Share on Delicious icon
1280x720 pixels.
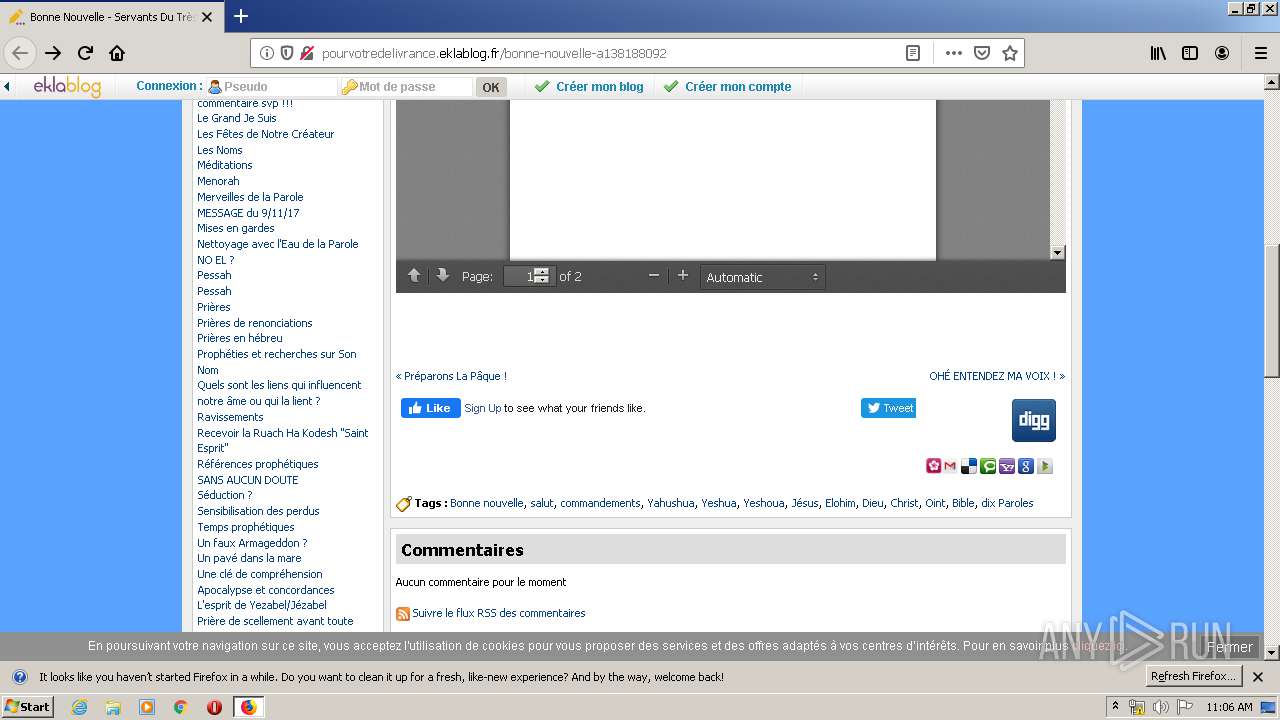point(969,466)
